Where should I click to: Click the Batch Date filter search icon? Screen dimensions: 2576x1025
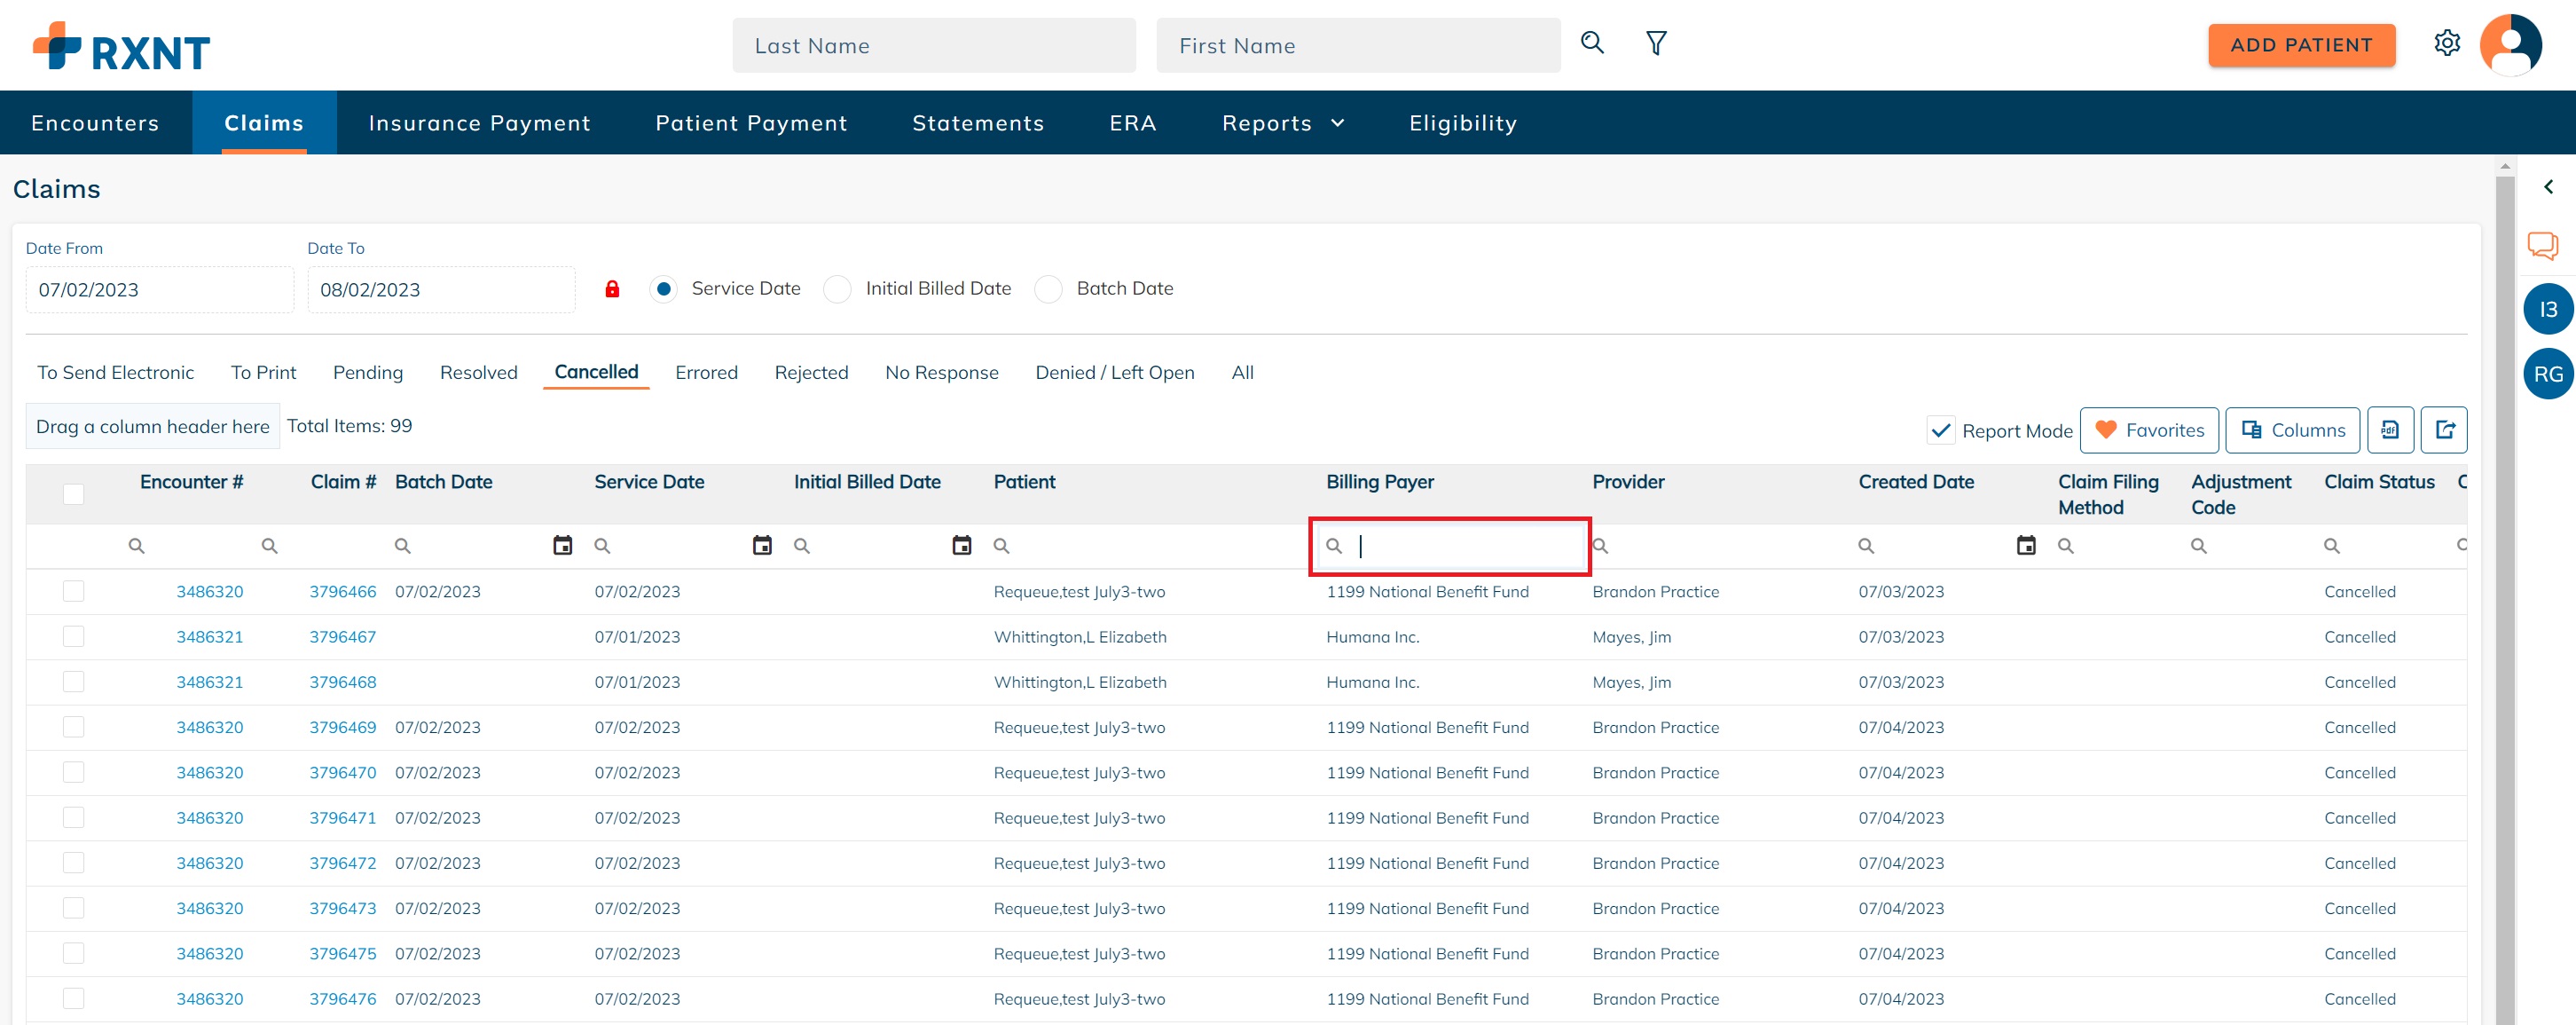403,546
